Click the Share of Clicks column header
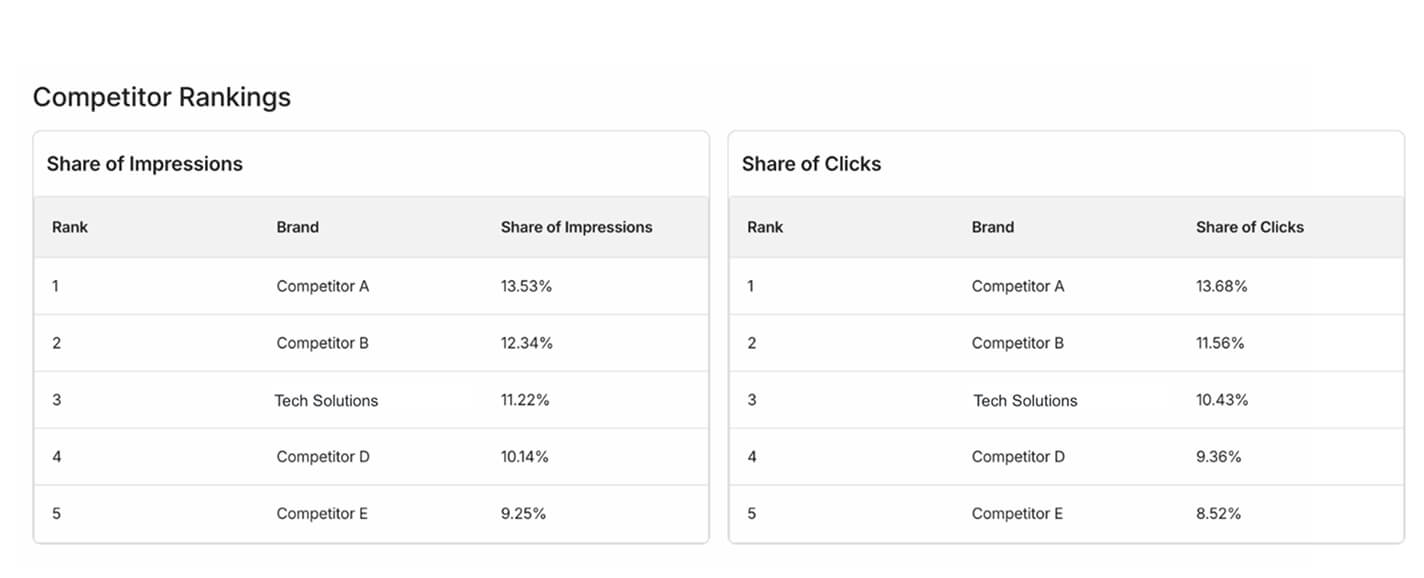The height and width of the screenshot is (578, 1424). (1250, 227)
